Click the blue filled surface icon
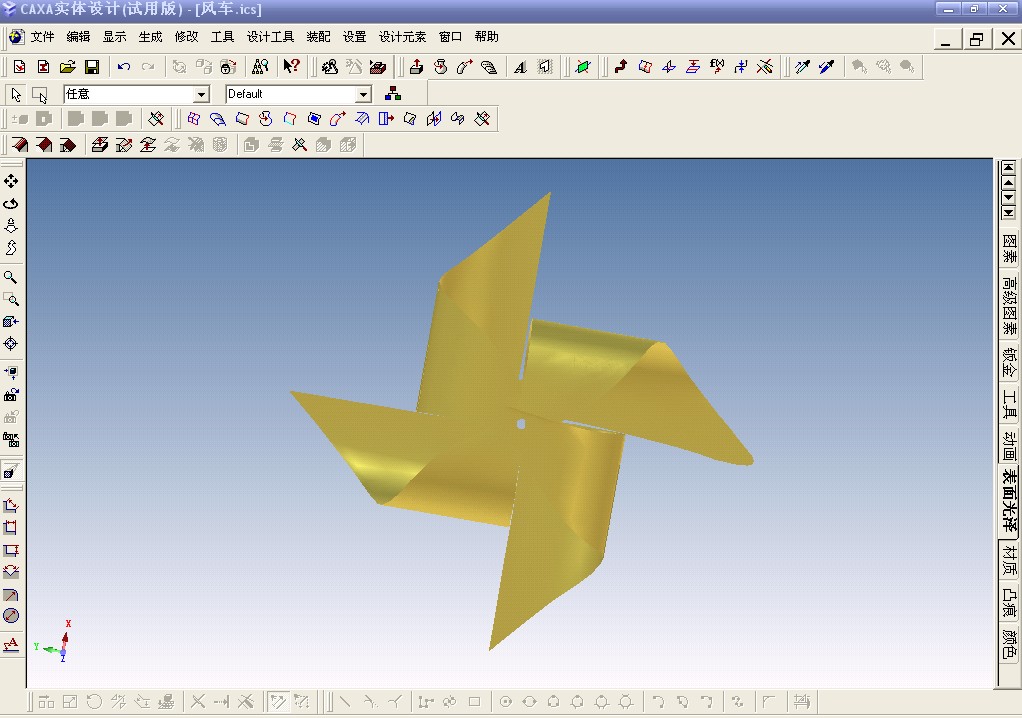Viewport: 1022px width, 718px height. point(314,119)
